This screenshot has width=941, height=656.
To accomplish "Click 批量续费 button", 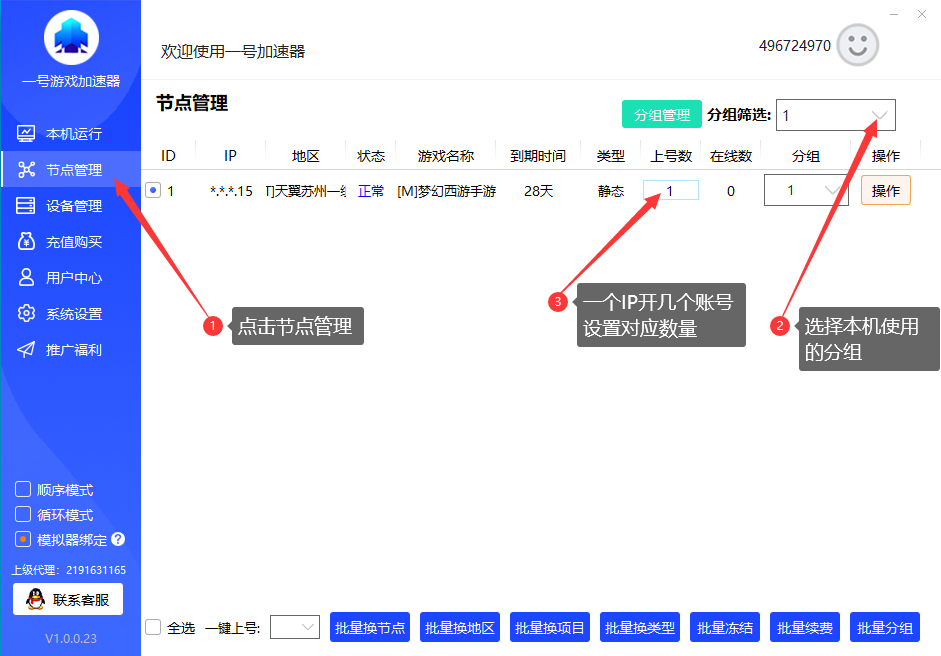I will (x=805, y=627).
